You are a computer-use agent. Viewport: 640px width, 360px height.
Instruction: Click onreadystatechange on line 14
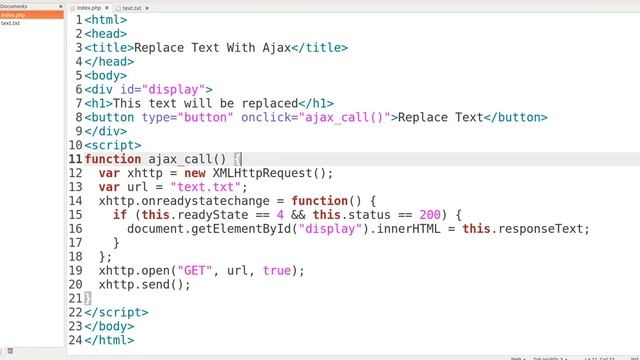[205, 200]
